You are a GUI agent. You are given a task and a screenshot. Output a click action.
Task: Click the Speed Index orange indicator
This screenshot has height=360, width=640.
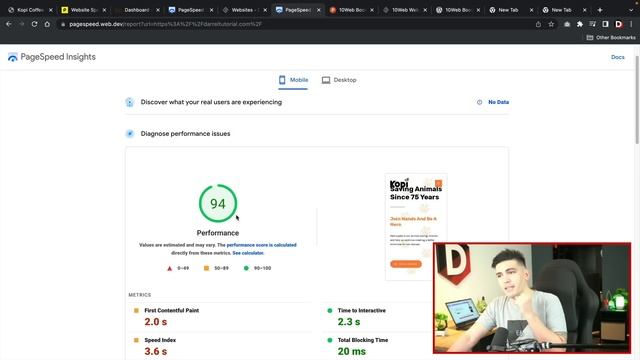point(136,340)
